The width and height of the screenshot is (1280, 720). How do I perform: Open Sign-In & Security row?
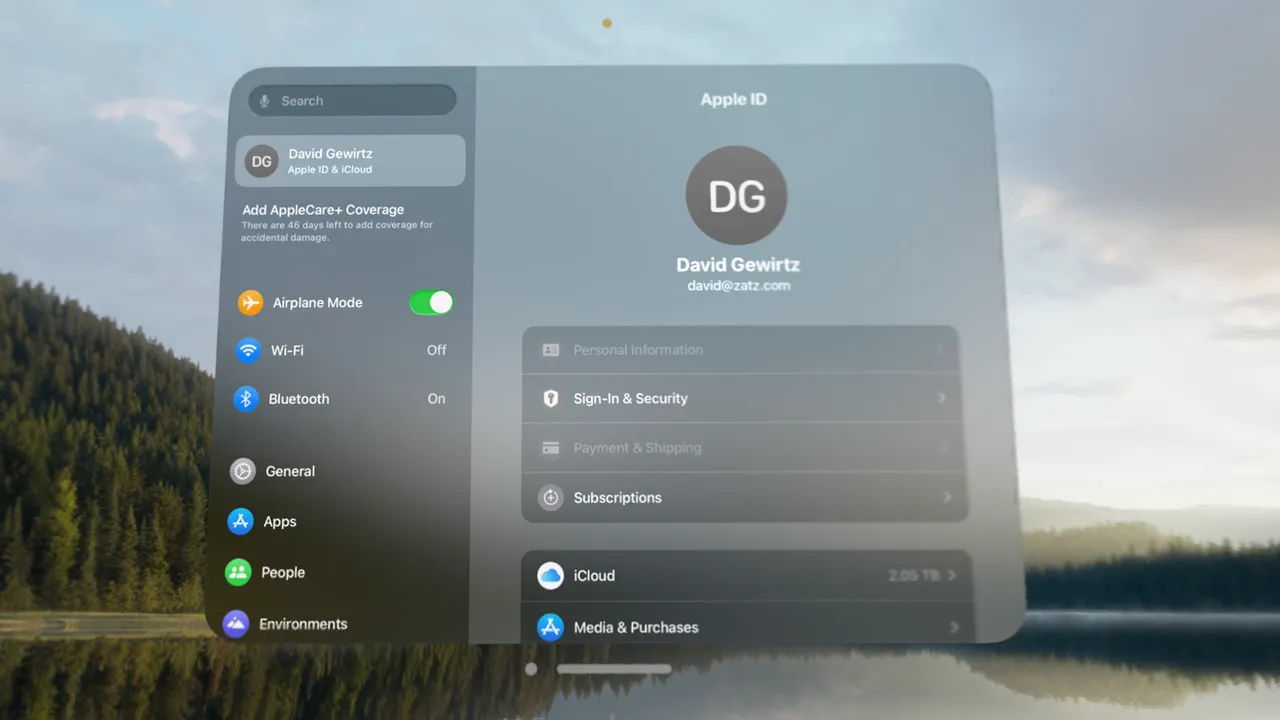[742, 398]
